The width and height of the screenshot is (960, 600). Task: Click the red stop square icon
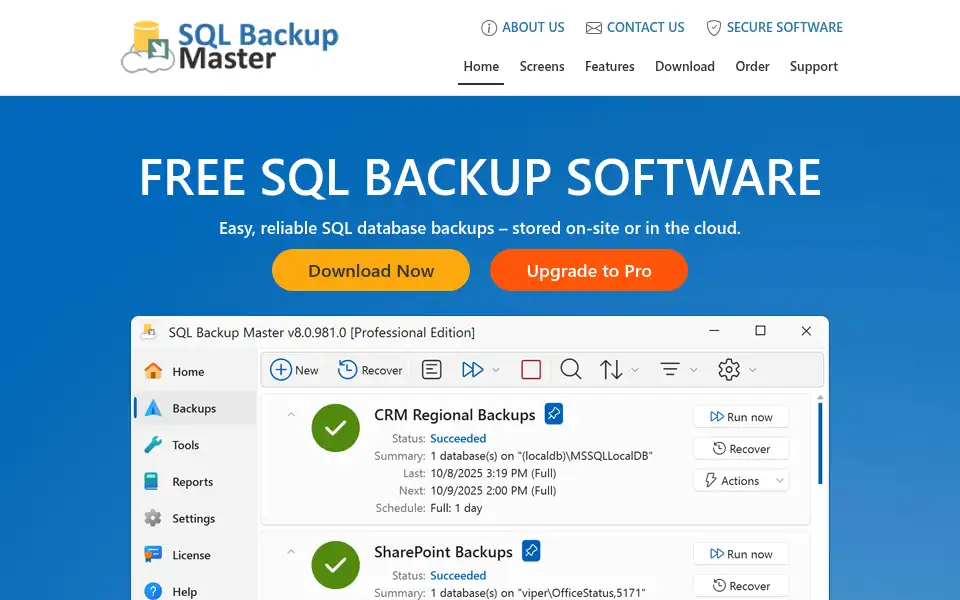coord(531,370)
